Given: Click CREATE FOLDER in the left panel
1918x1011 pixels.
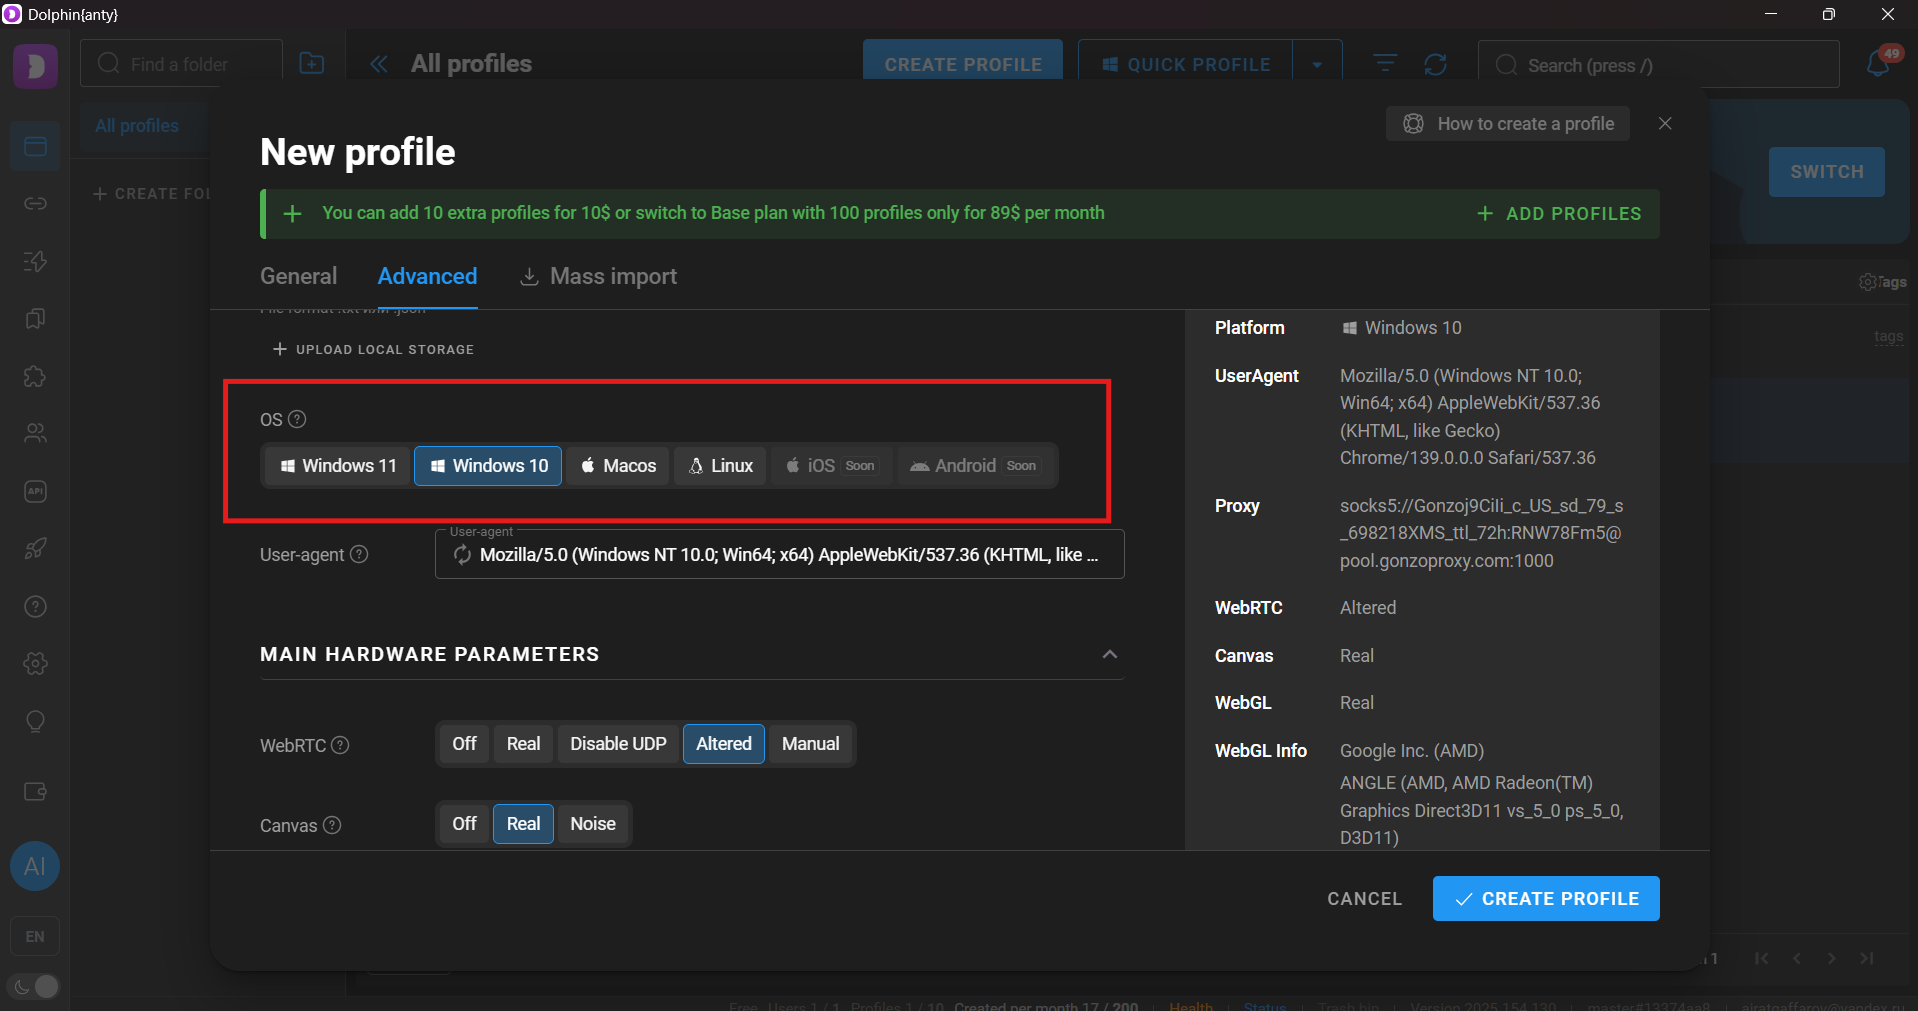Looking at the screenshot, I should point(151,194).
